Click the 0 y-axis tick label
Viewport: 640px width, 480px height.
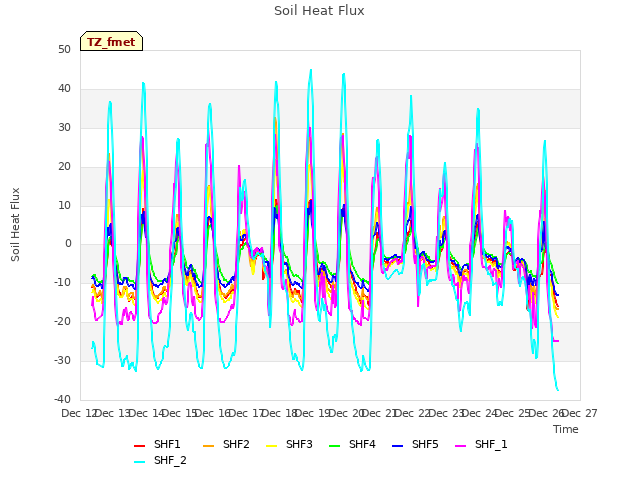[x=68, y=244]
